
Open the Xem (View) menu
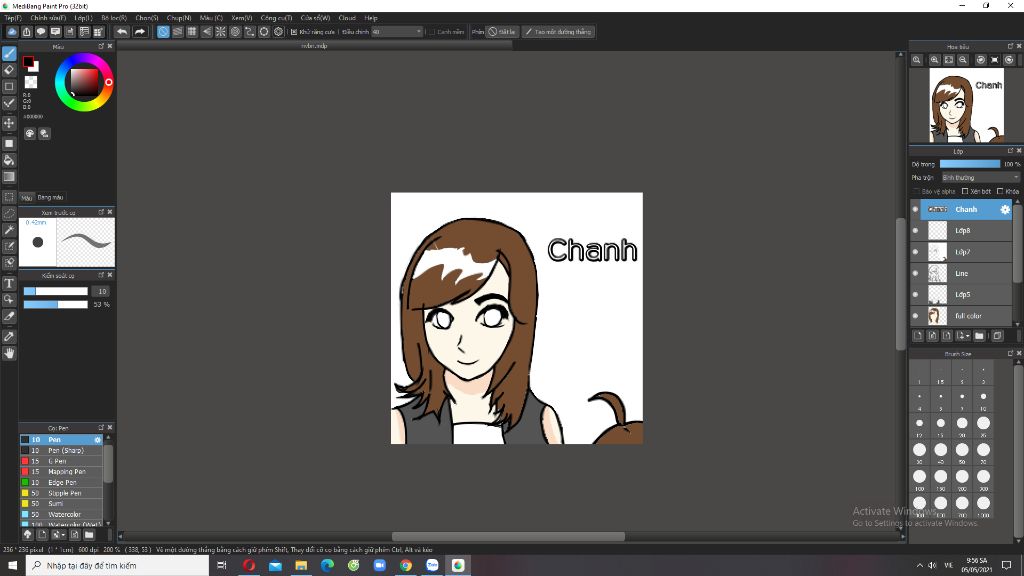tap(242, 18)
